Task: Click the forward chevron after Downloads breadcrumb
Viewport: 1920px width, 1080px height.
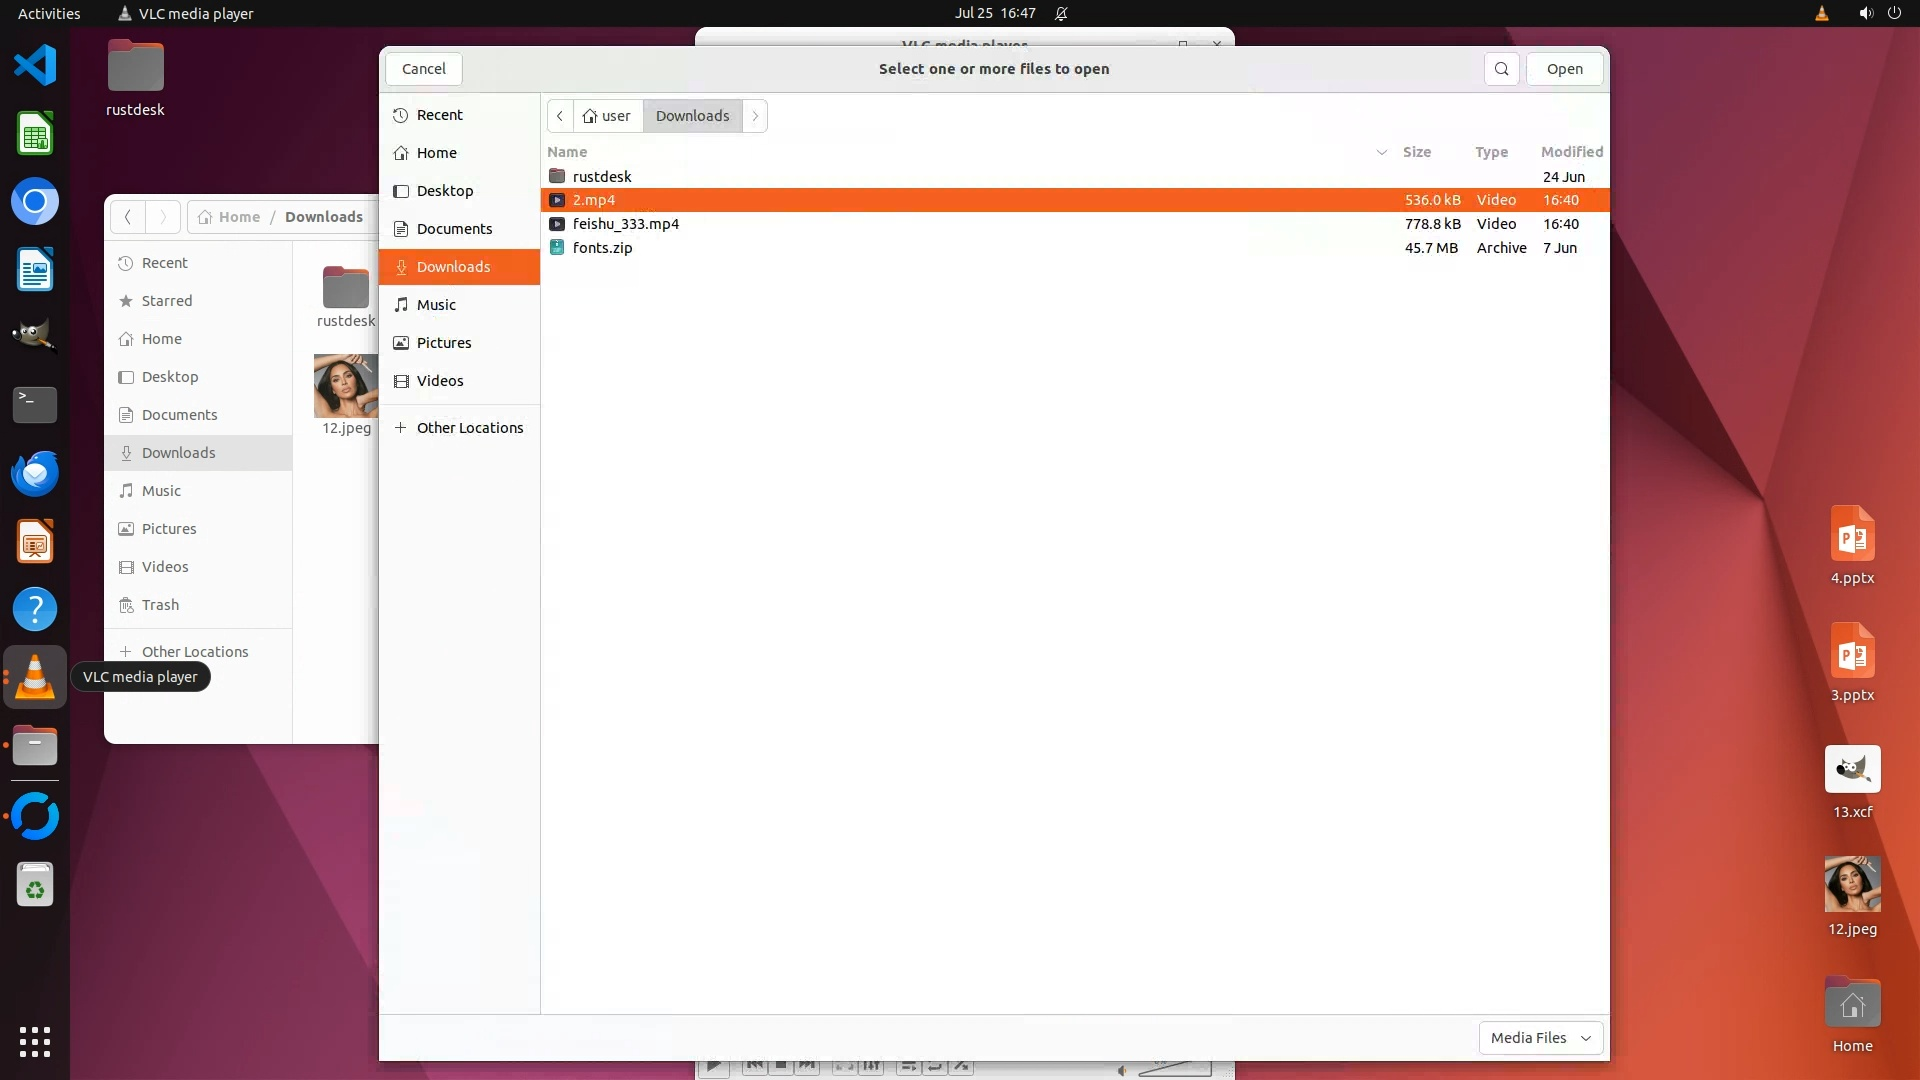Action: [755, 116]
